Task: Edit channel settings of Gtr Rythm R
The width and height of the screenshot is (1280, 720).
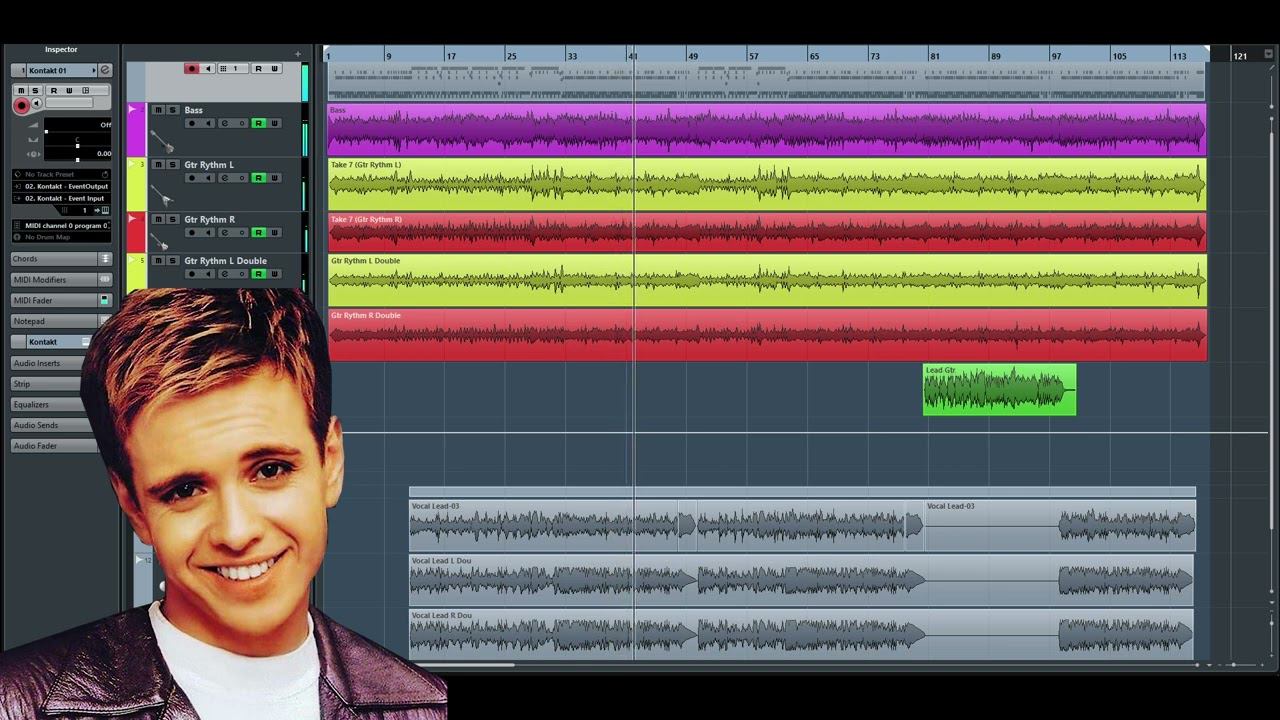Action: click(x=225, y=232)
